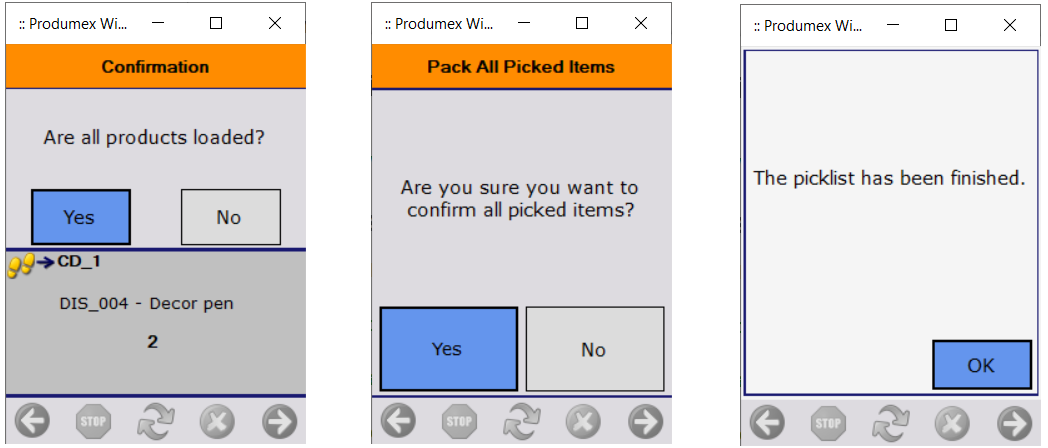Viewport: 1048px width, 448px height.
Task: Click refresh icon in Confirmation window
Action: point(156,421)
